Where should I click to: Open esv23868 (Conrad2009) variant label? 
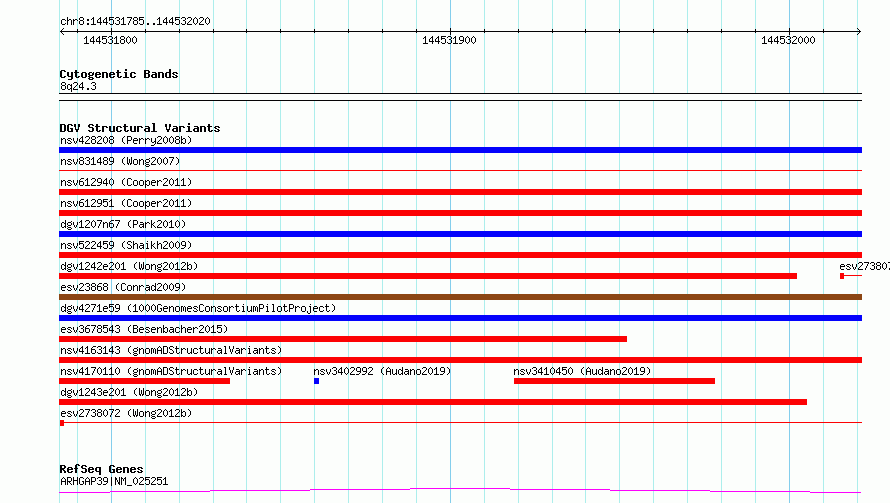pos(123,287)
